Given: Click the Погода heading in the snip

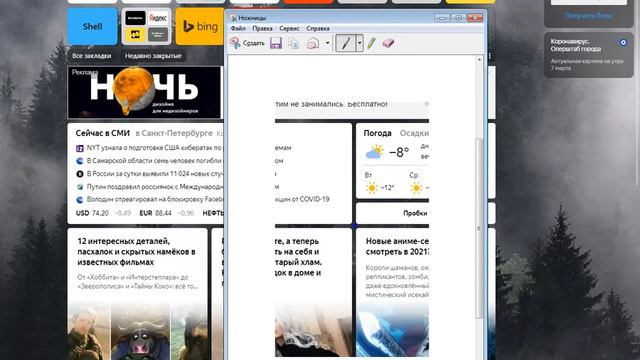Looking at the screenshot, I should 378,133.
